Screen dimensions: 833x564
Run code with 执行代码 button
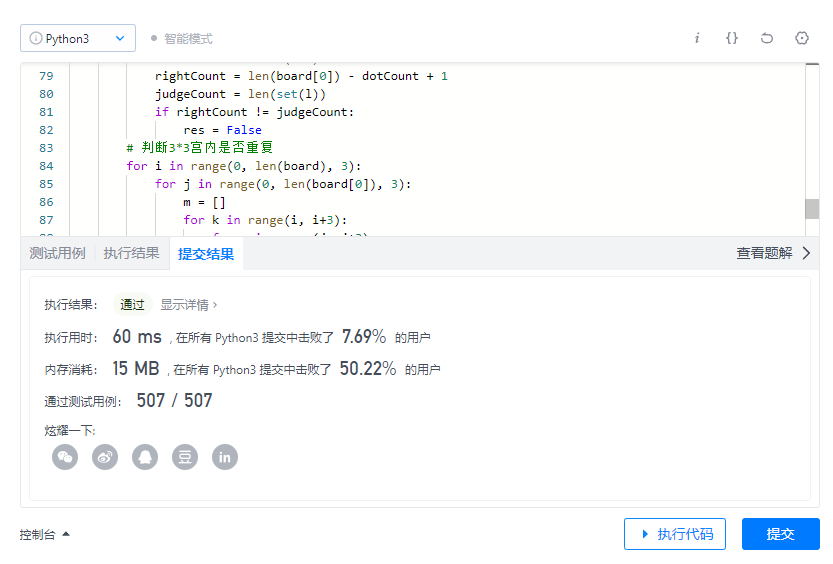(675, 534)
